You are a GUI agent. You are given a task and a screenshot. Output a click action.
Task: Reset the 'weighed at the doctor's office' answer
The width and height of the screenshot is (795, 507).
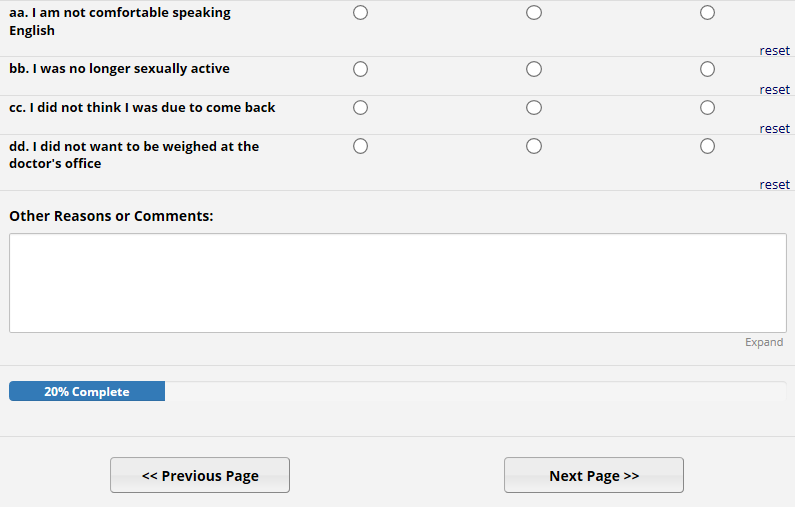click(774, 185)
